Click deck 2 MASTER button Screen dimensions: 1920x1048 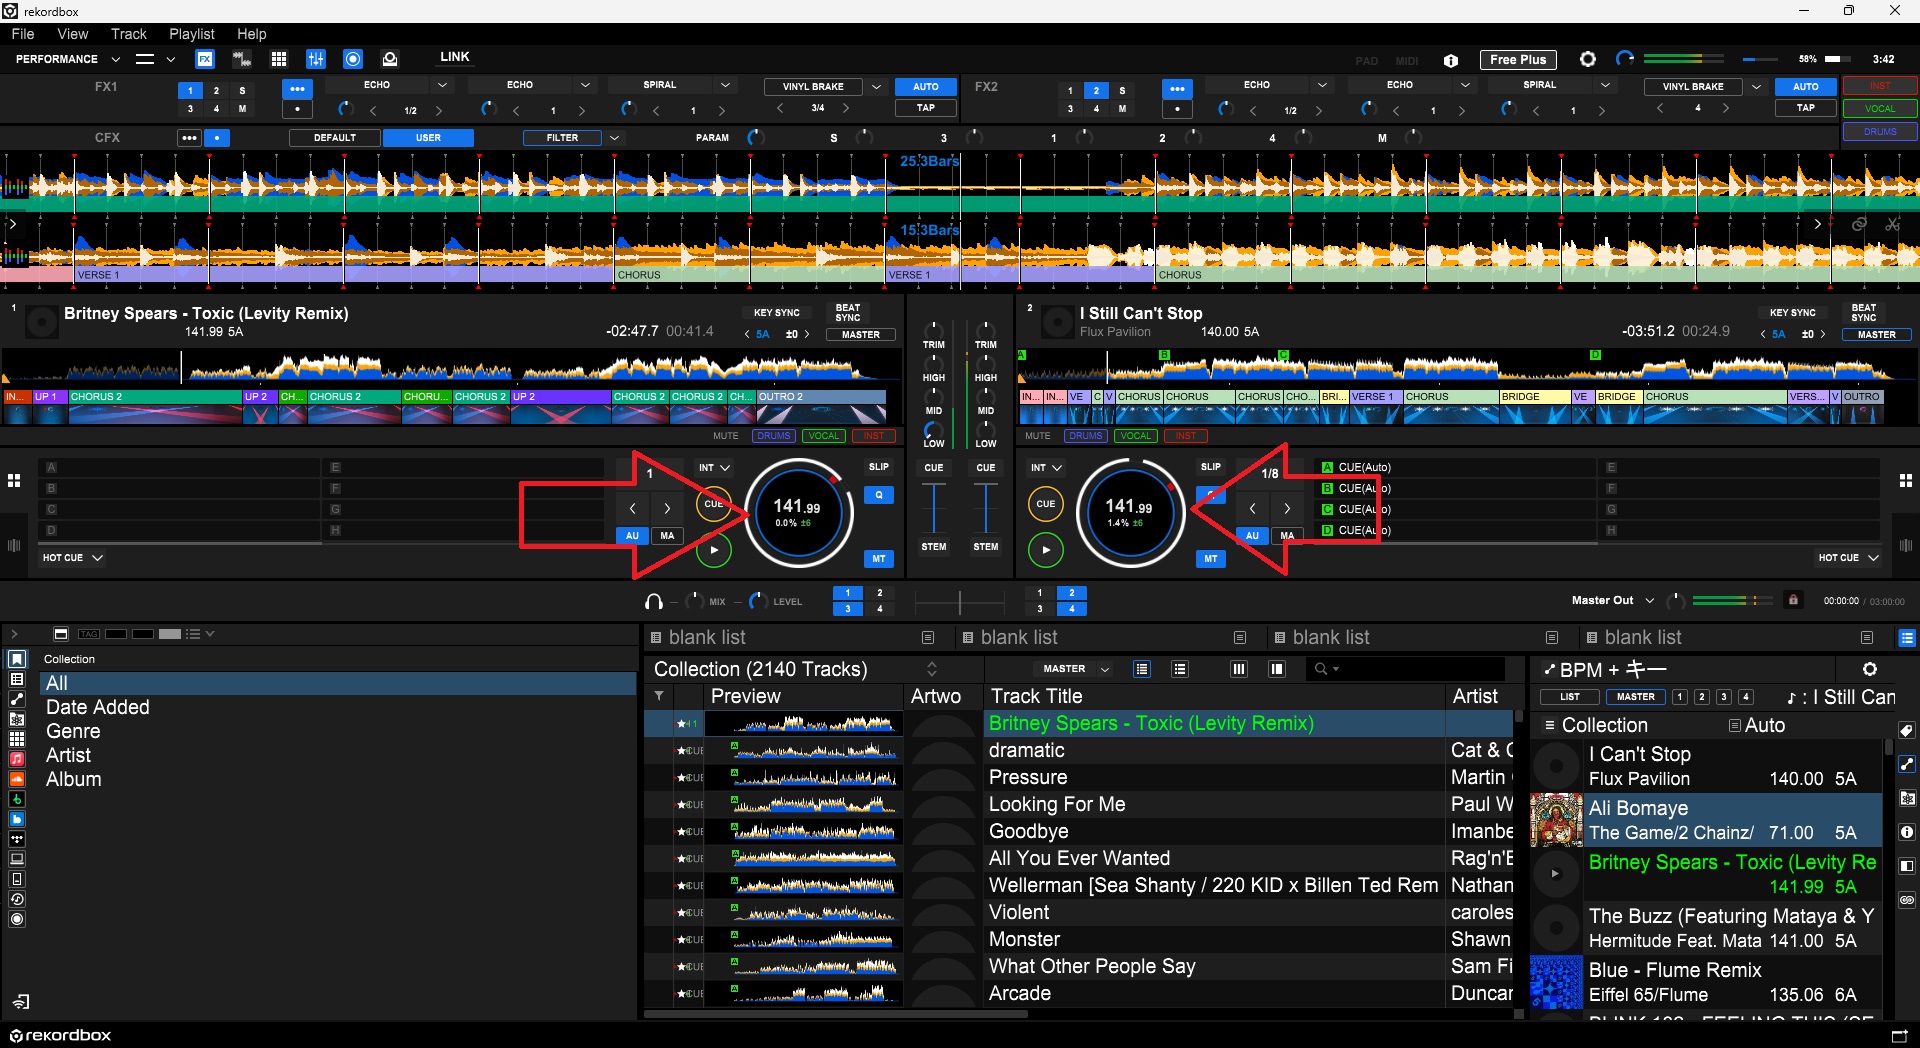1876,335
